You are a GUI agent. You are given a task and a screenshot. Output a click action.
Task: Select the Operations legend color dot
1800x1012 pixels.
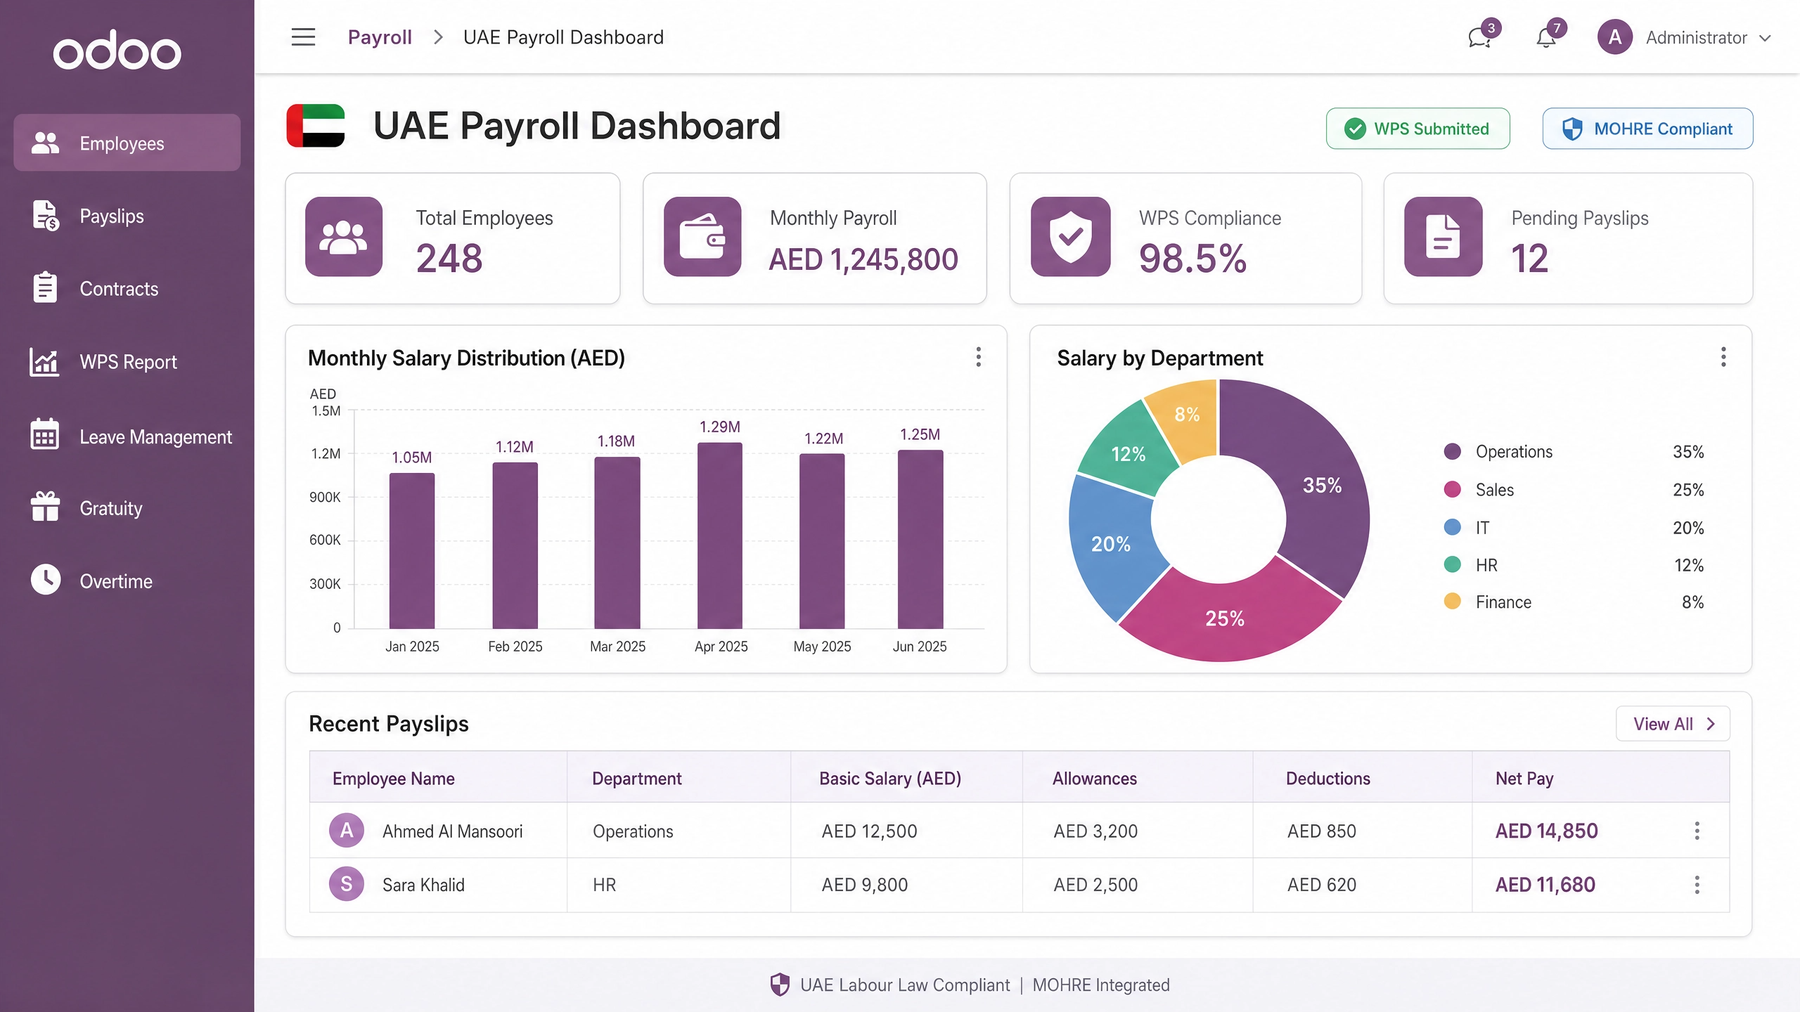(x=1453, y=451)
